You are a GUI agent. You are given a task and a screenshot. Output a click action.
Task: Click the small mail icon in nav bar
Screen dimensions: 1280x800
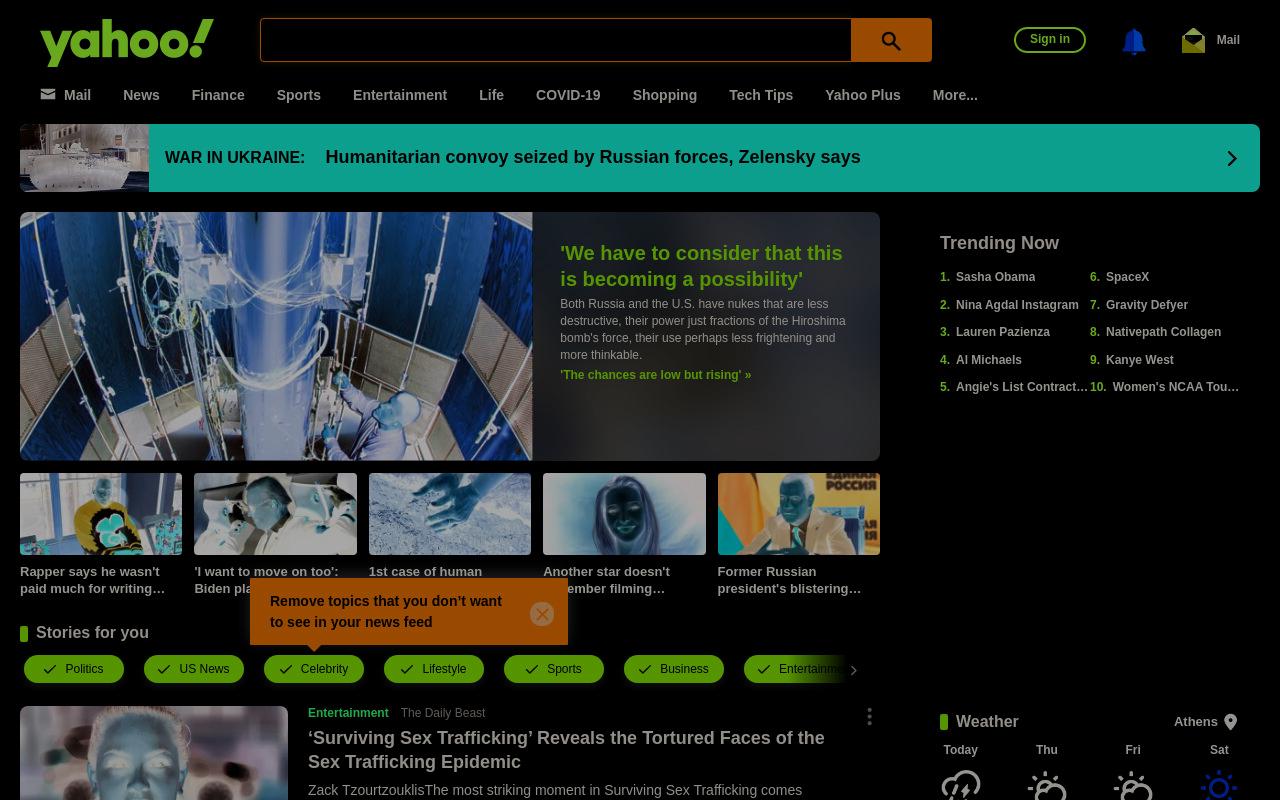click(48, 94)
